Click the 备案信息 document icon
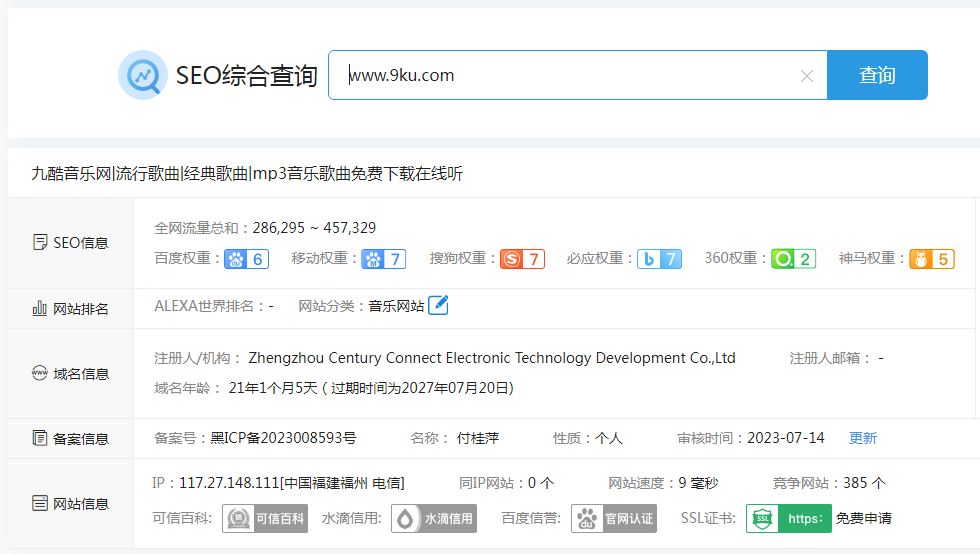This screenshot has height=554, width=980. click(39, 438)
